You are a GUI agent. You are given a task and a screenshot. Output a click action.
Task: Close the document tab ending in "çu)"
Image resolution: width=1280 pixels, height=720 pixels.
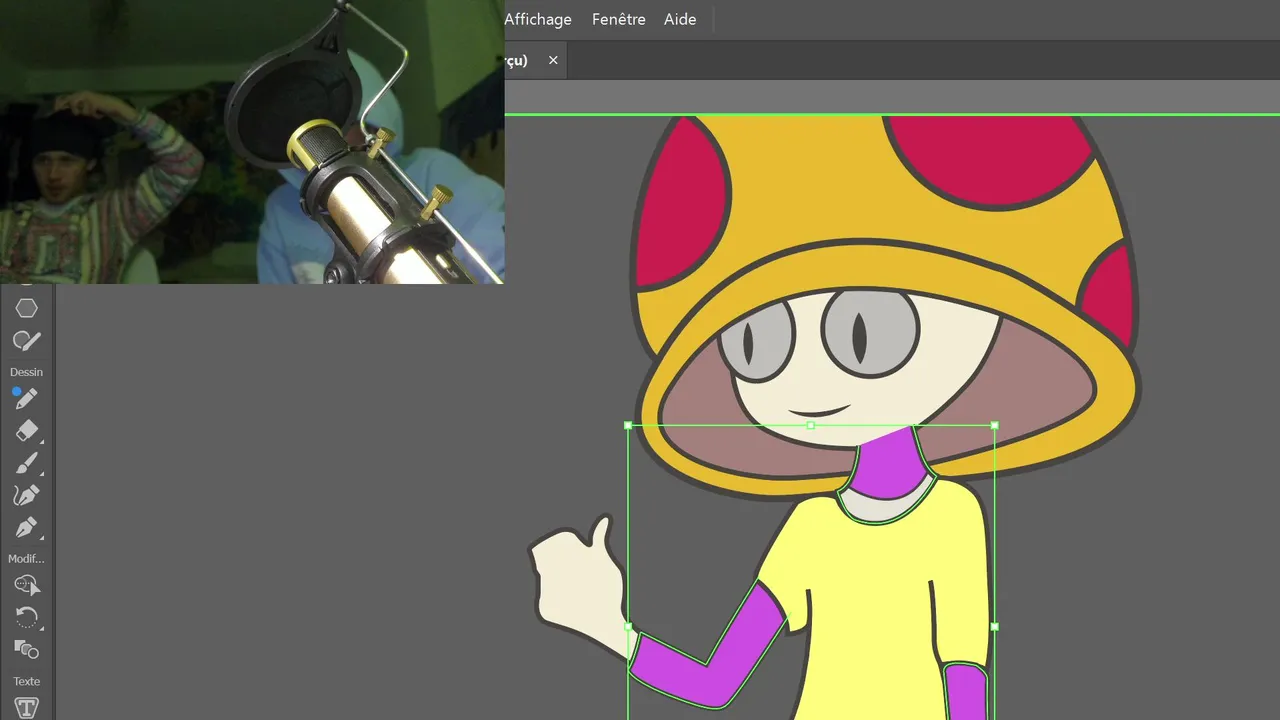click(x=553, y=61)
